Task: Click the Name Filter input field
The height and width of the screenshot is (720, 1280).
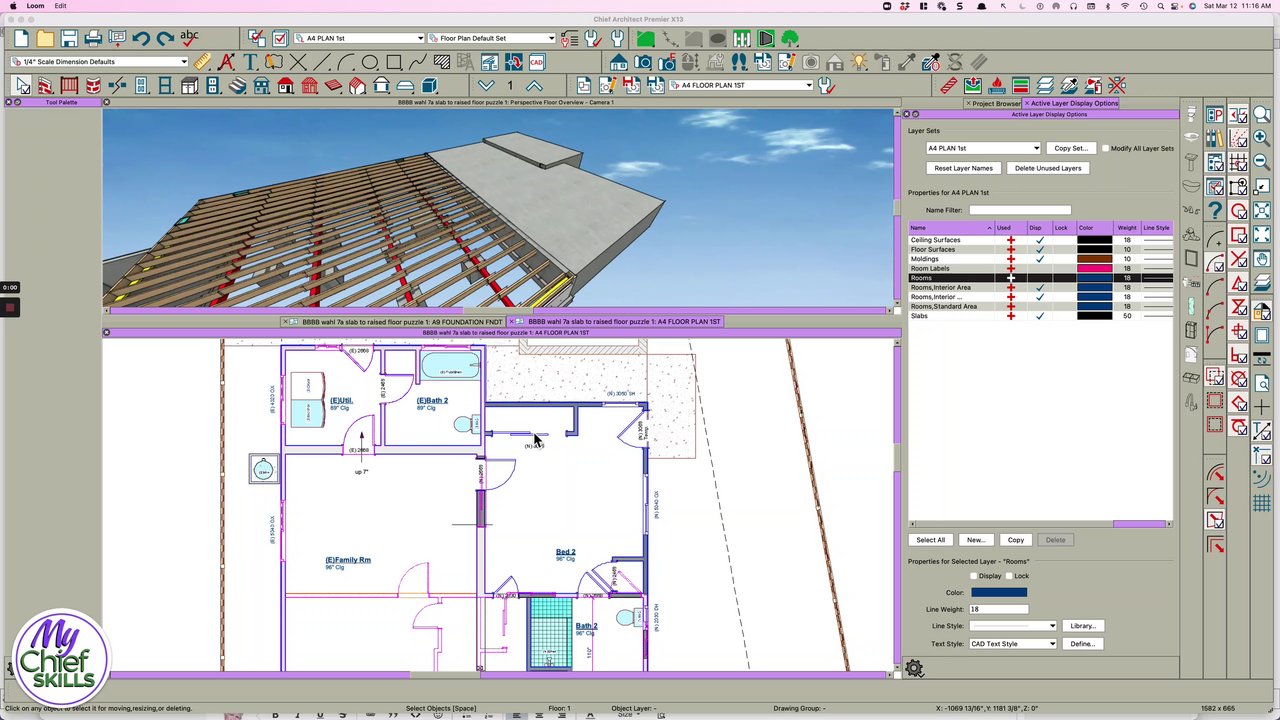Action: [x=1020, y=210]
